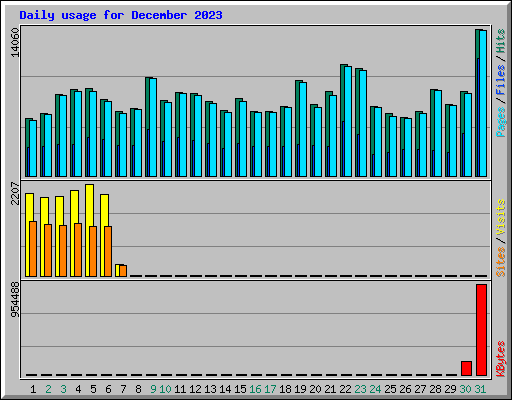Click day label 31 on the x-axis
The height and width of the screenshot is (400, 512).
(x=480, y=389)
